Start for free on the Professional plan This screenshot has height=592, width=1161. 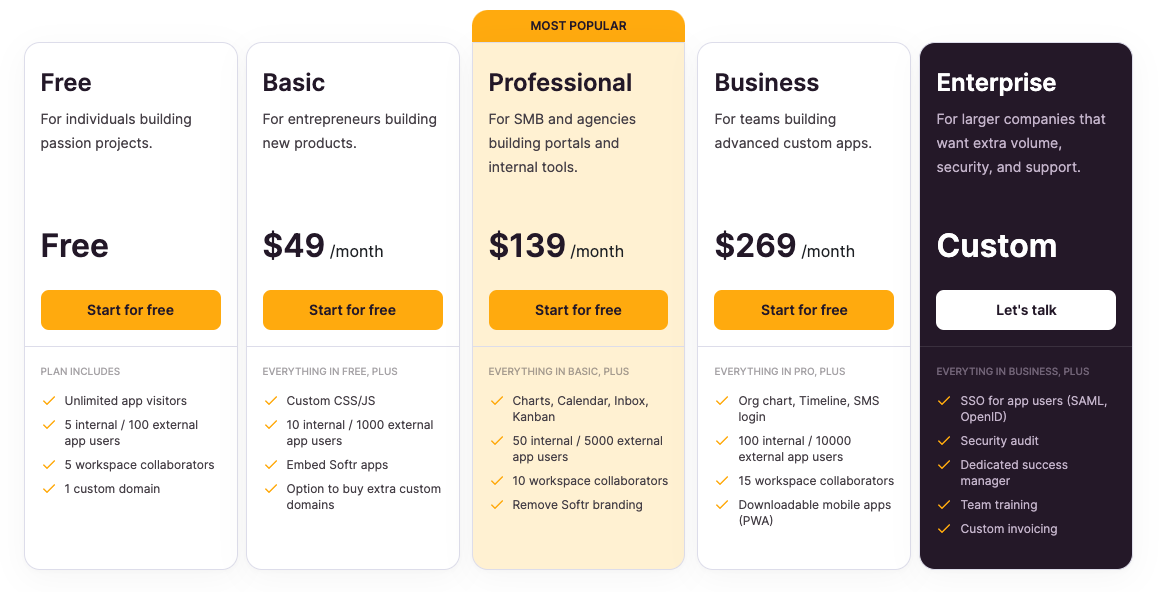[578, 310]
